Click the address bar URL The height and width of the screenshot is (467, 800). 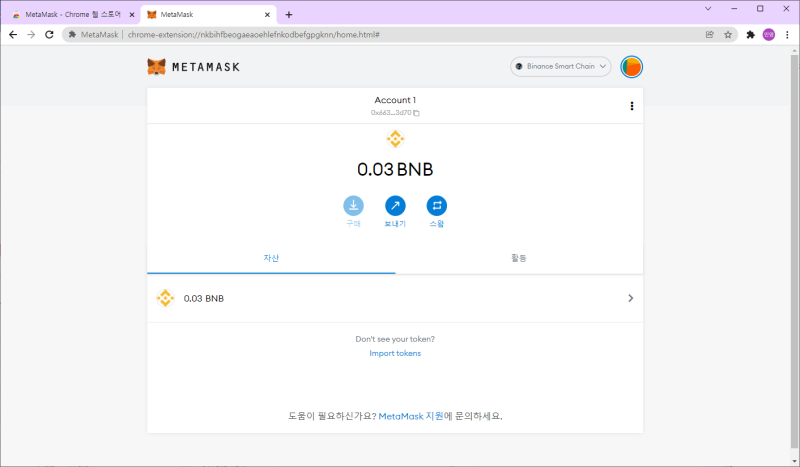click(x=254, y=35)
